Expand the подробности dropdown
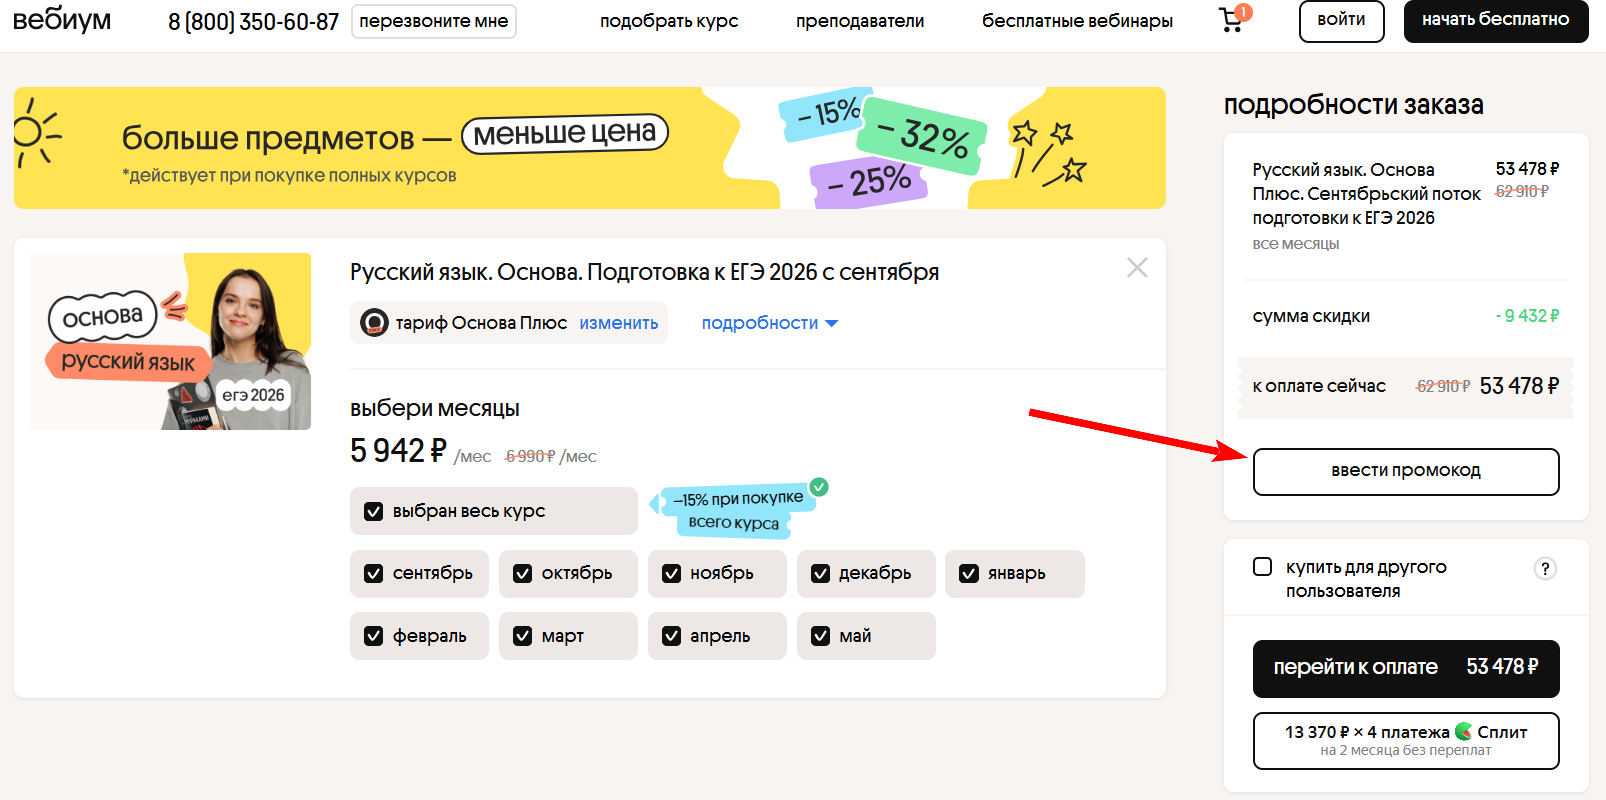Image resolution: width=1606 pixels, height=800 pixels. tap(769, 323)
